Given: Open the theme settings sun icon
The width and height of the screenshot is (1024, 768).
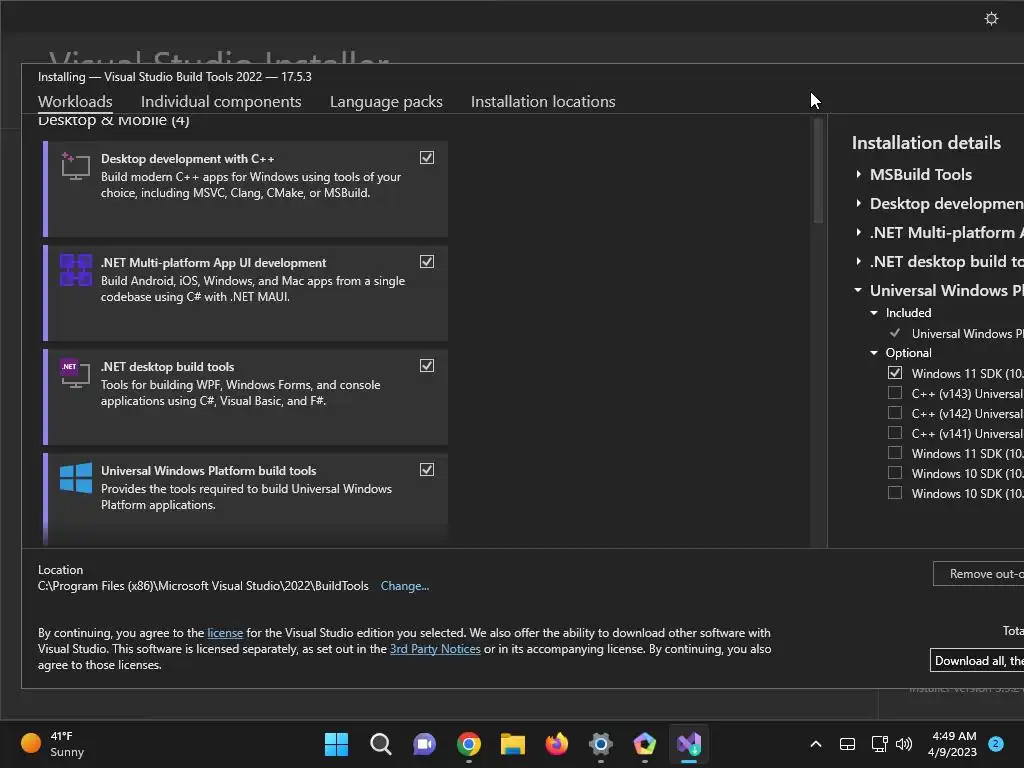Looking at the screenshot, I should pos(991,18).
